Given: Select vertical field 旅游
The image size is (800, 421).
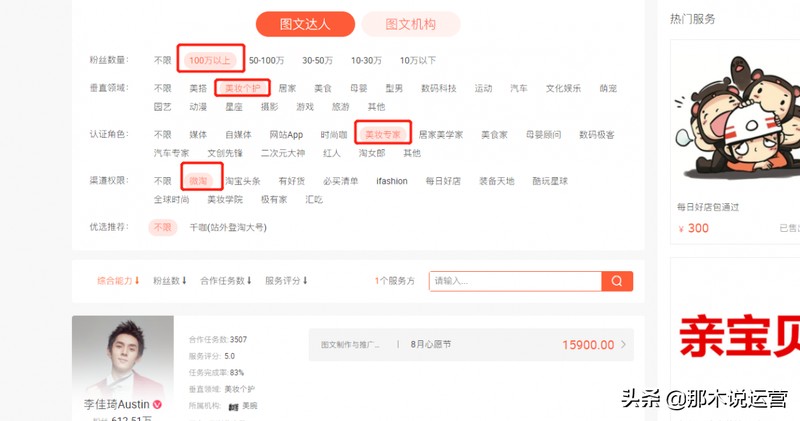Looking at the screenshot, I should (x=341, y=107).
